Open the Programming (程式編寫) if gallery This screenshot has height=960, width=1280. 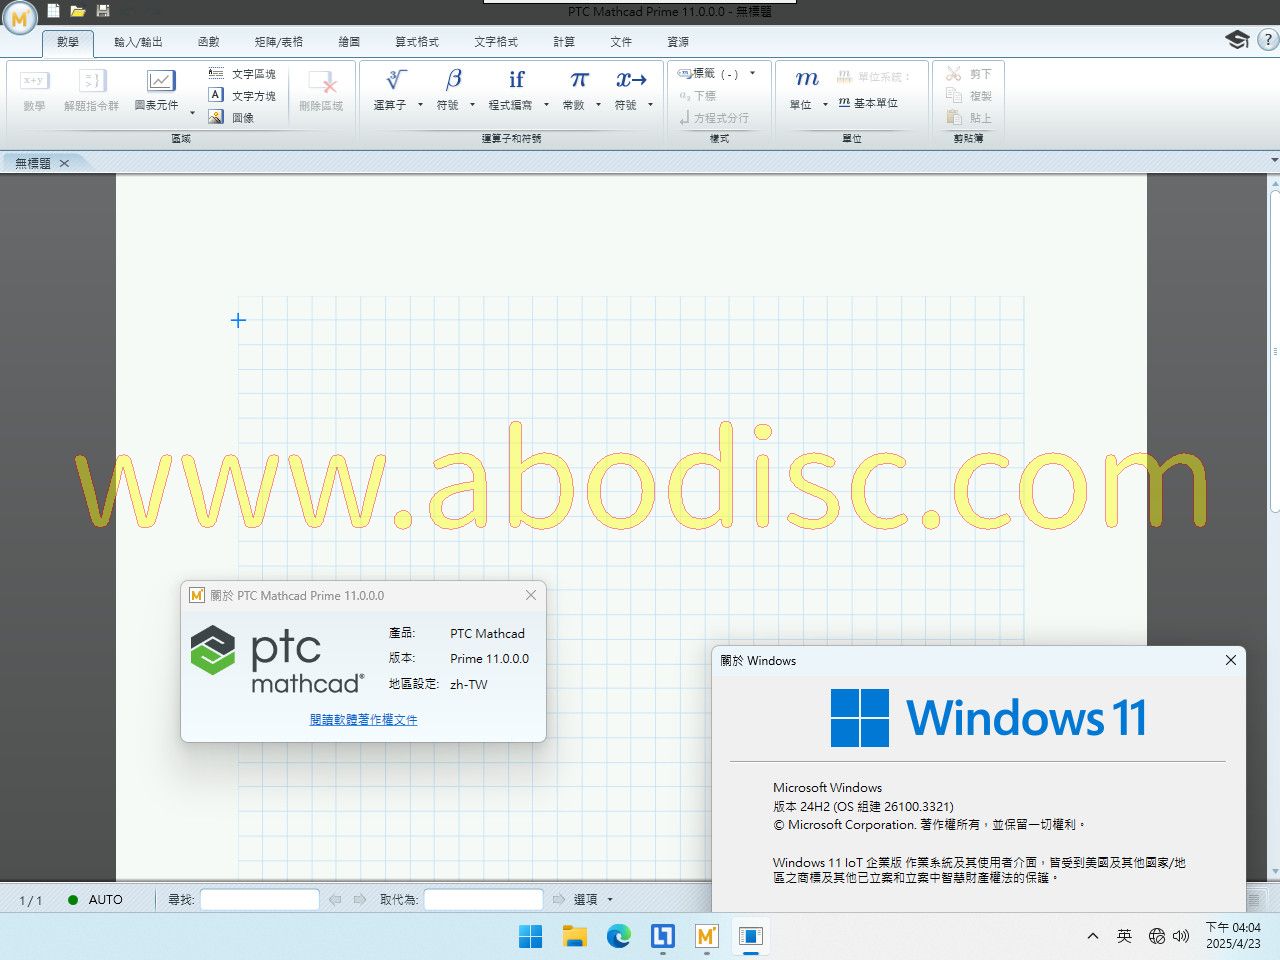pos(511,90)
